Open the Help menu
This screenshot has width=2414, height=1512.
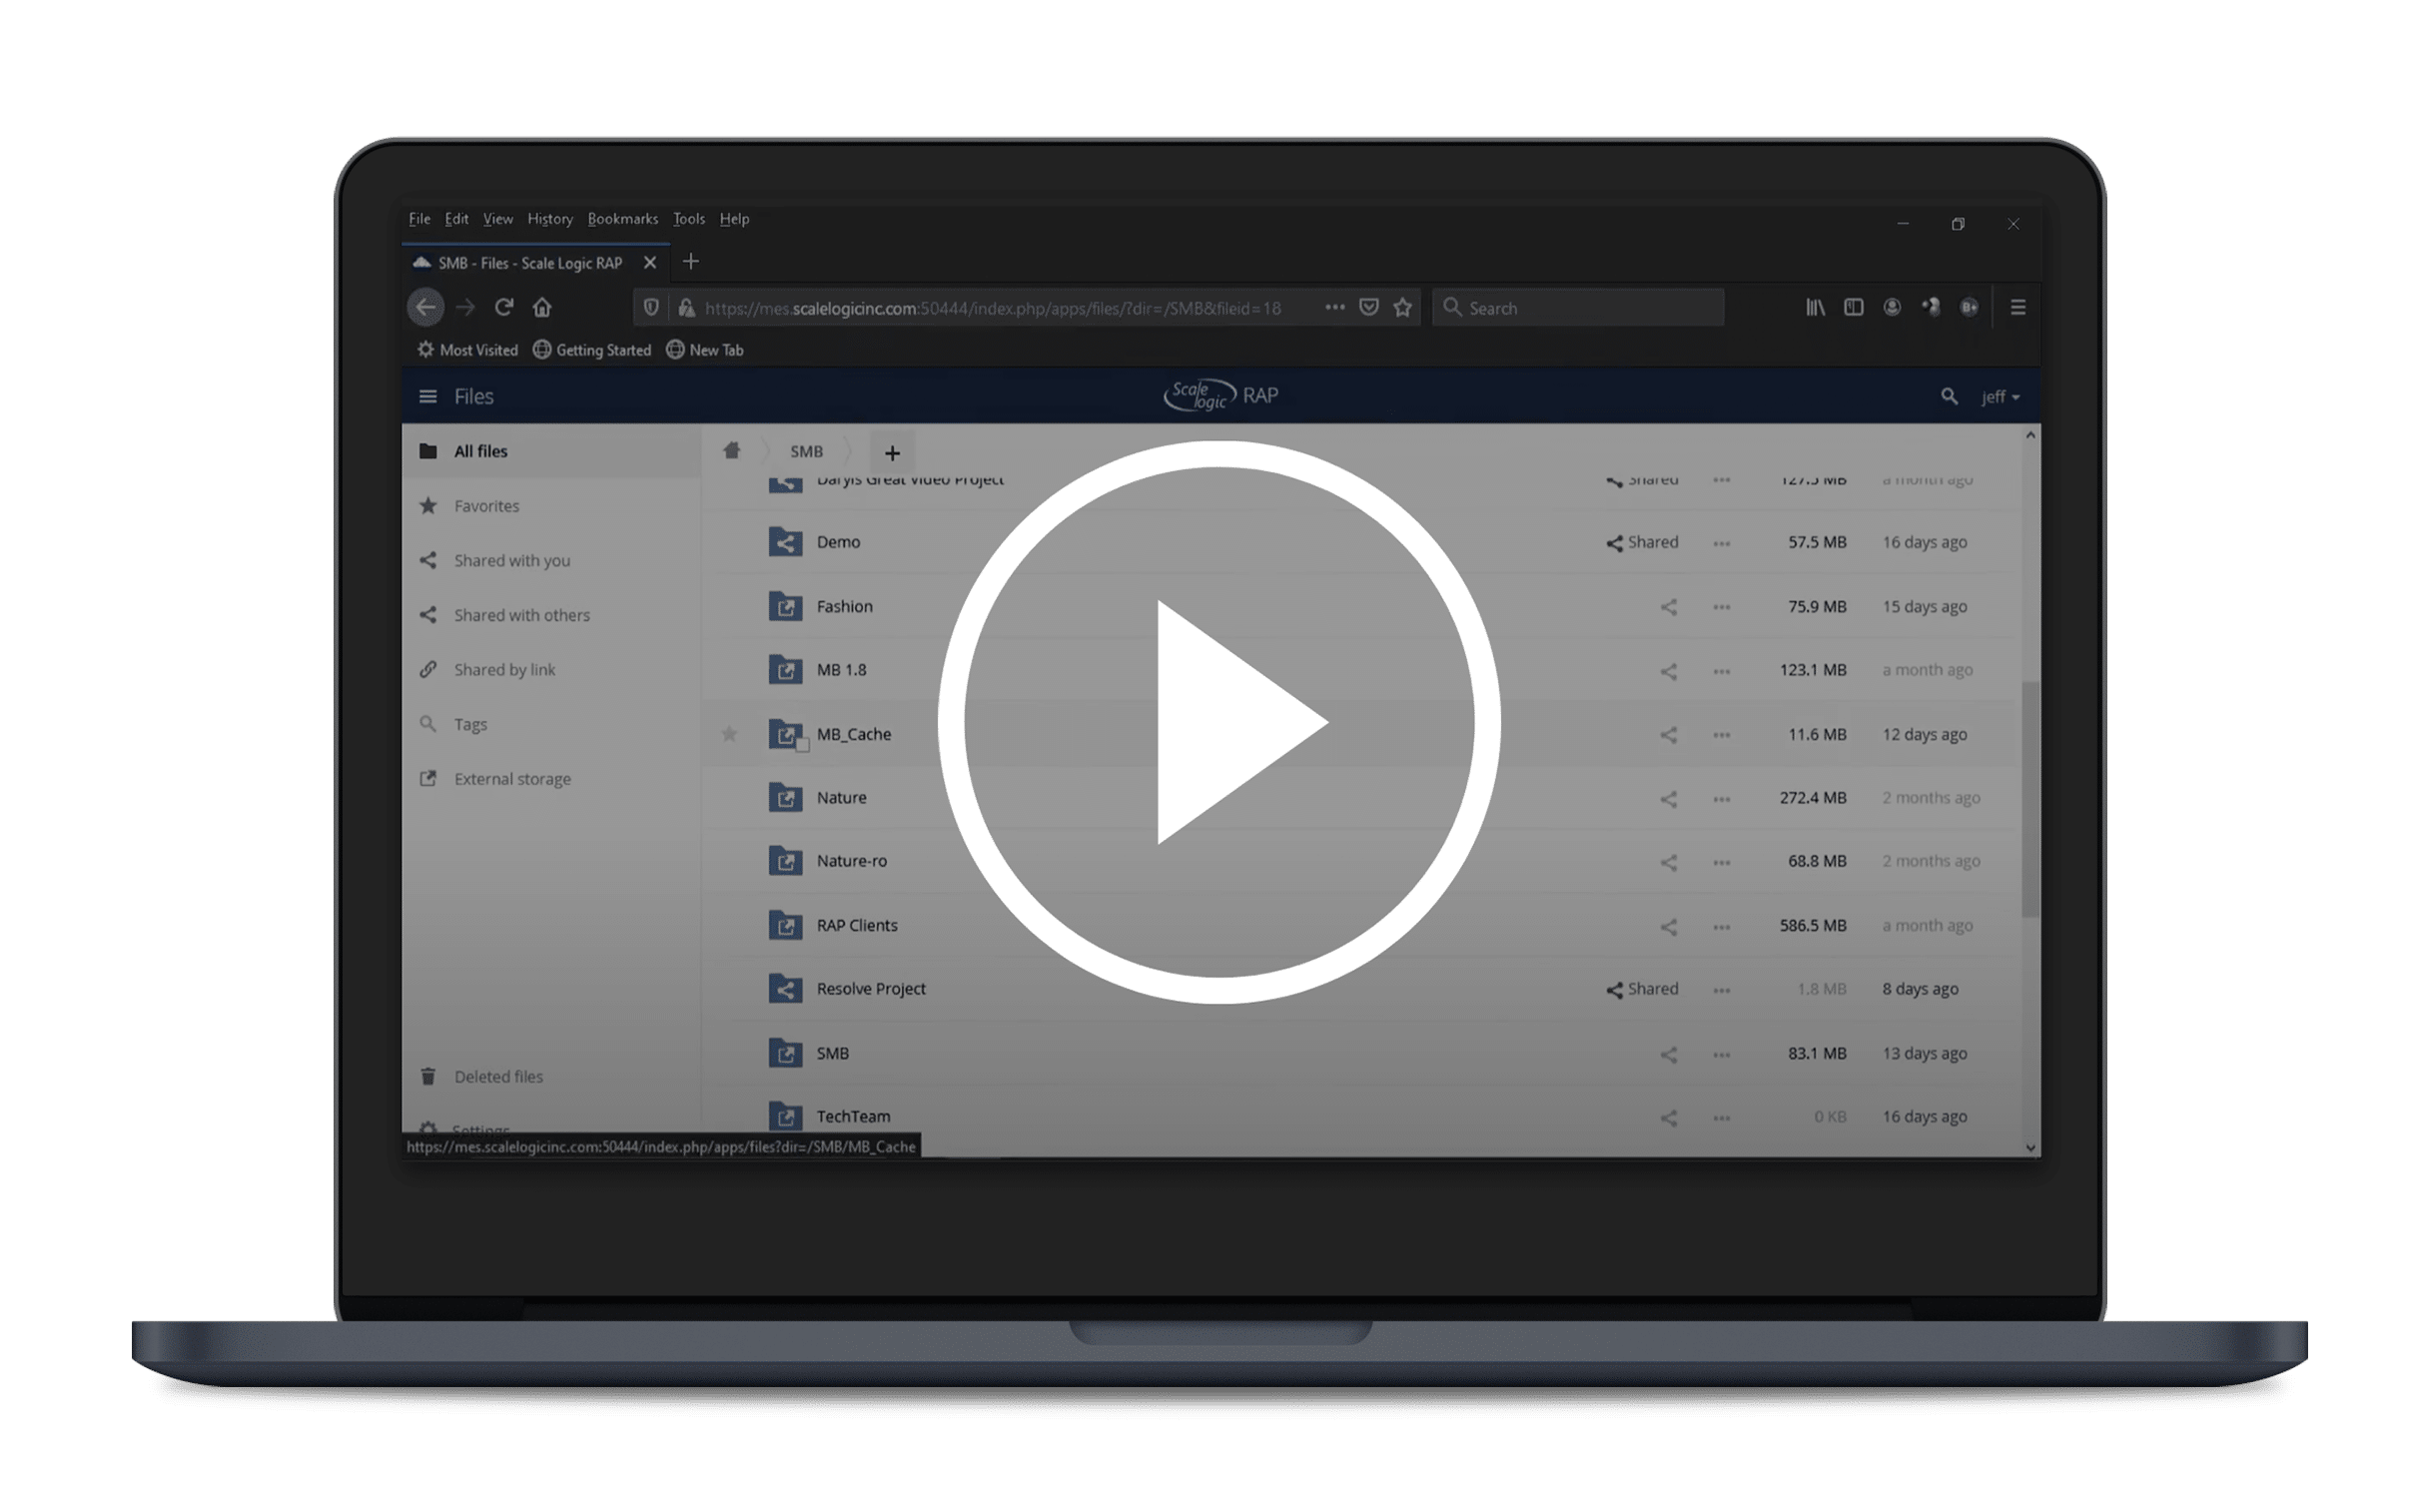click(734, 219)
